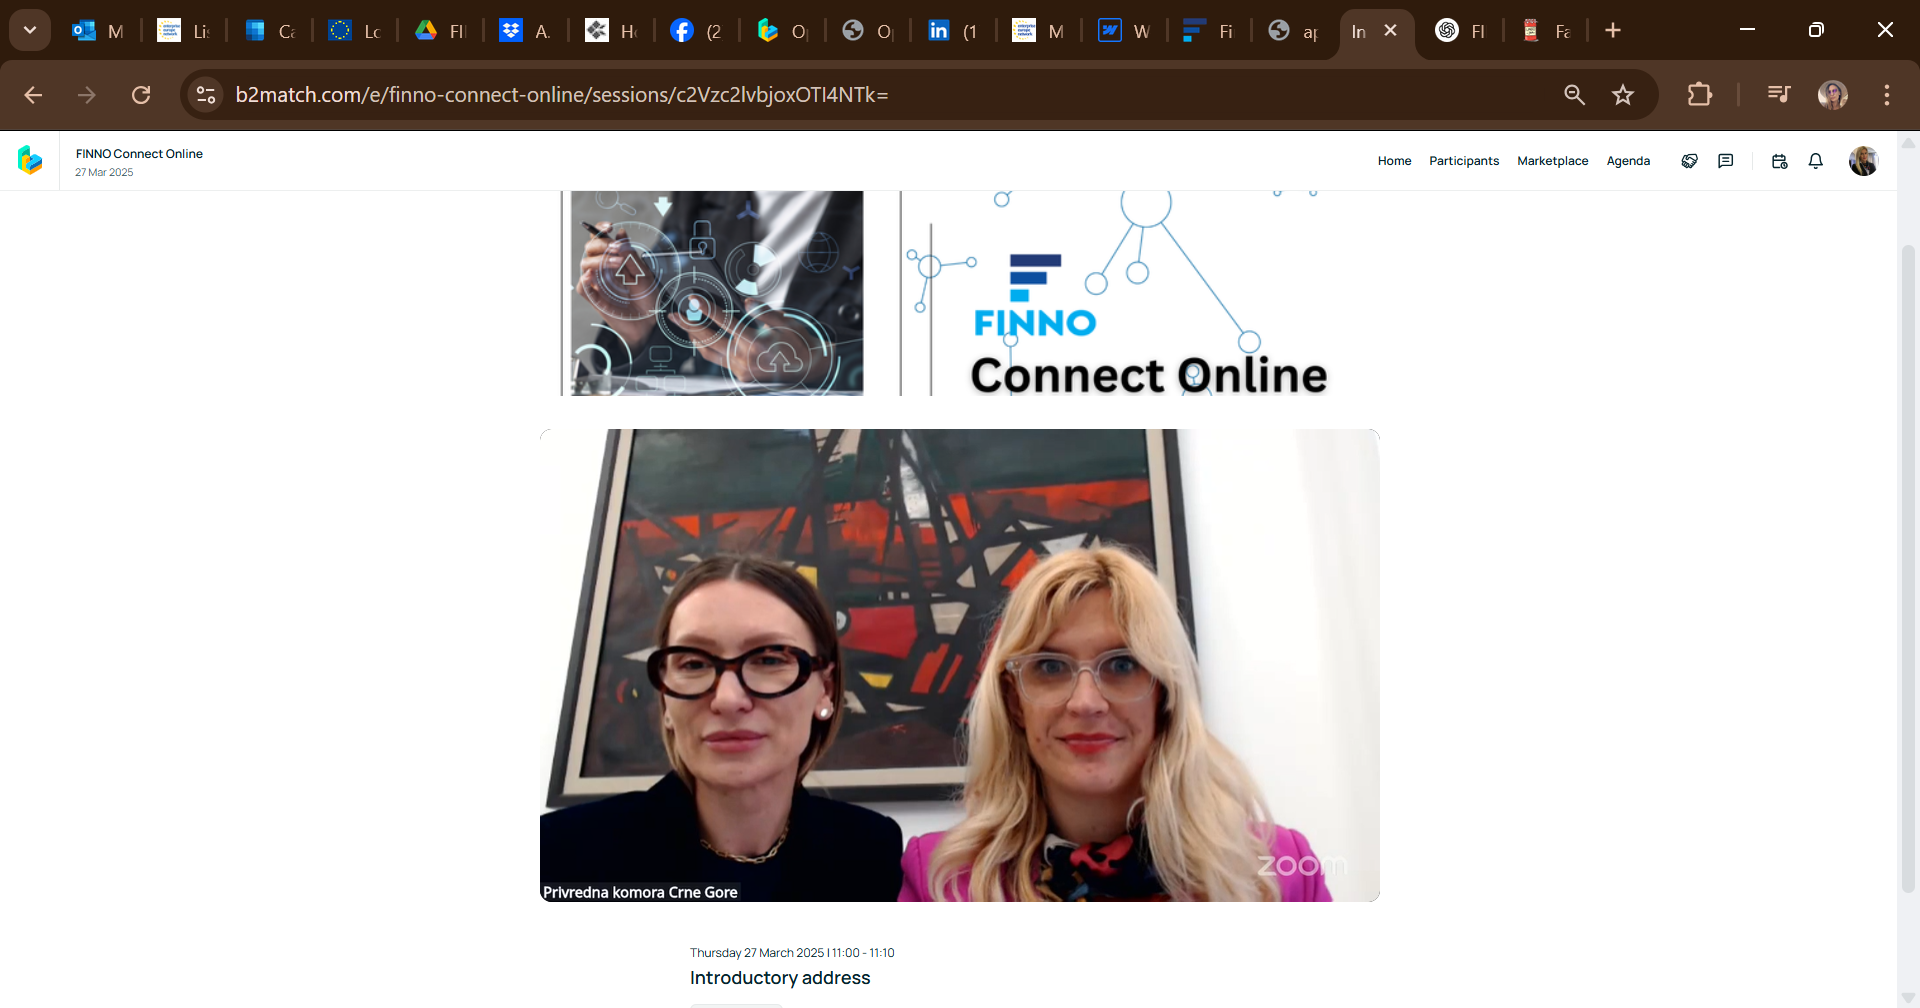Viewport: 1920px width, 1008px height.
Task: Open the b2match user profile avatar
Action: [x=1863, y=161]
